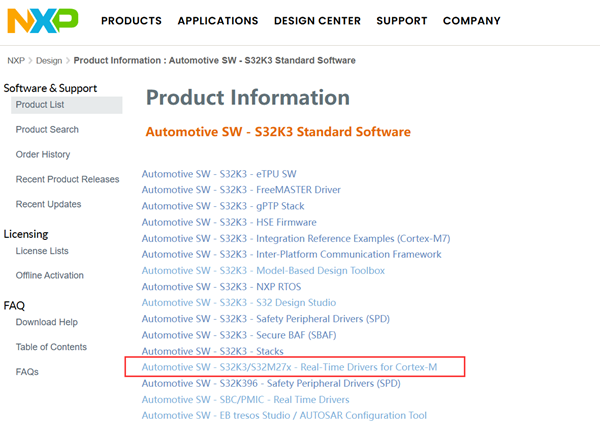
Task: Open the S32K3 eTPU SW link
Action: point(219,174)
